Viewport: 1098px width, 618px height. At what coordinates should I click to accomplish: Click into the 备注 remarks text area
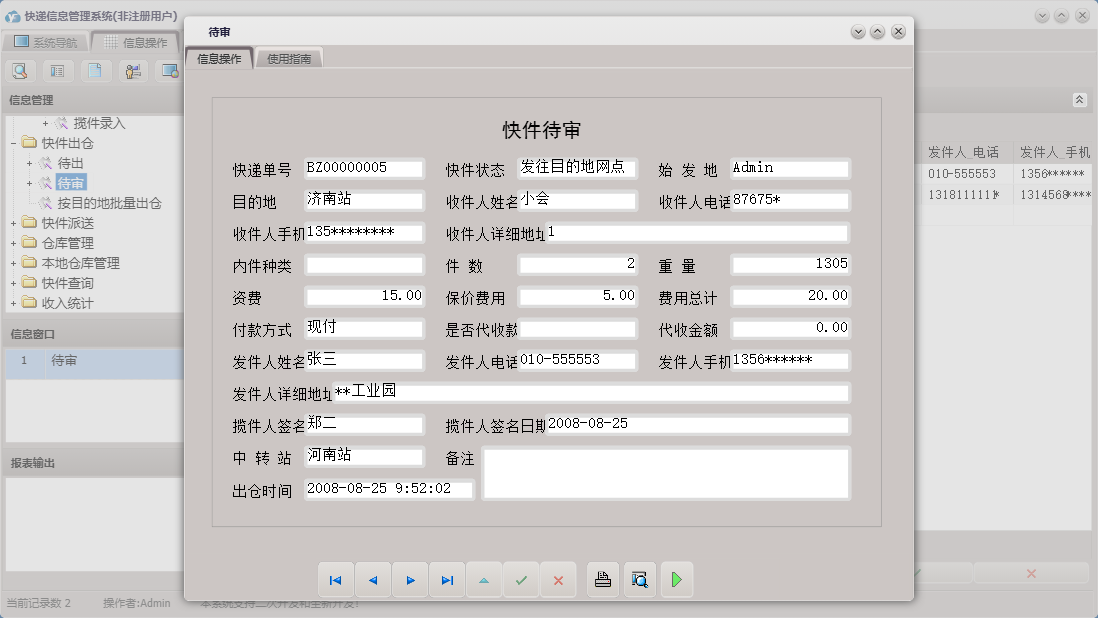(x=665, y=470)
